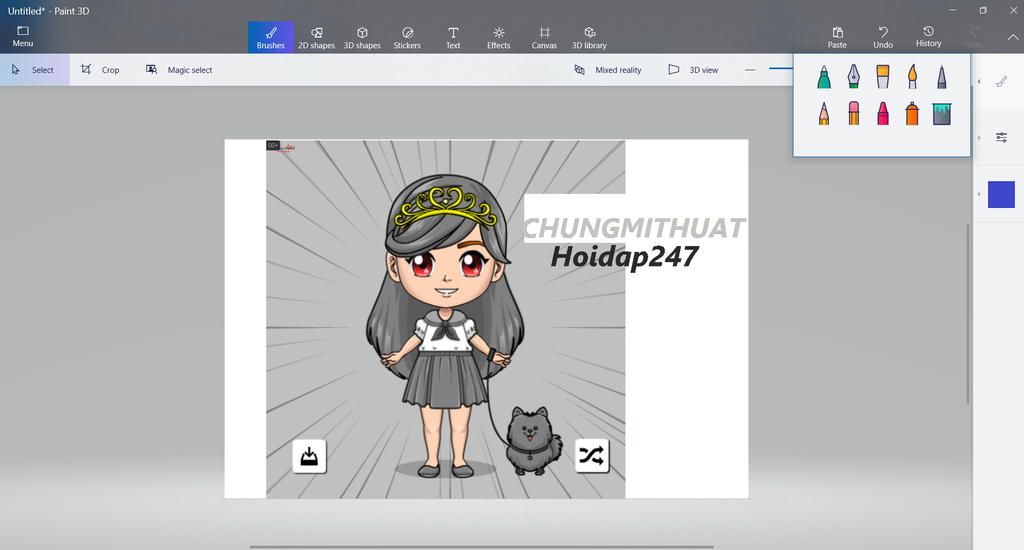Select the Pencil brush

click(x=824, y=114)
